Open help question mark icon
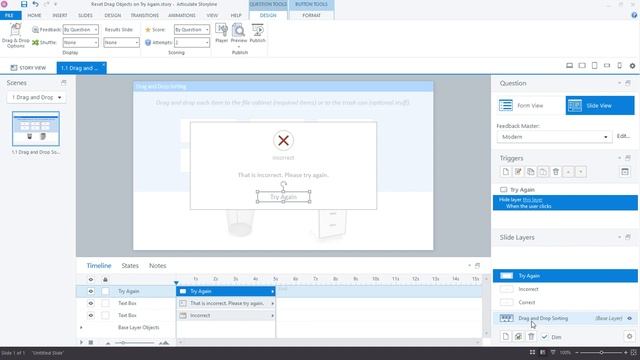 pyautogui.click(x=634, y=15)
